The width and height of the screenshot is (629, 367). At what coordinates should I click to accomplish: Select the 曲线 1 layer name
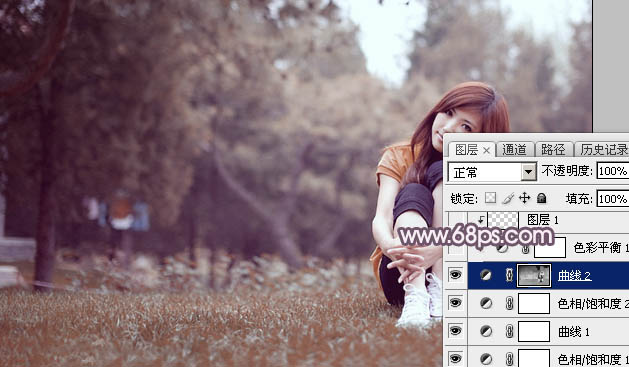pyautogui.click(x=574, y=332)
